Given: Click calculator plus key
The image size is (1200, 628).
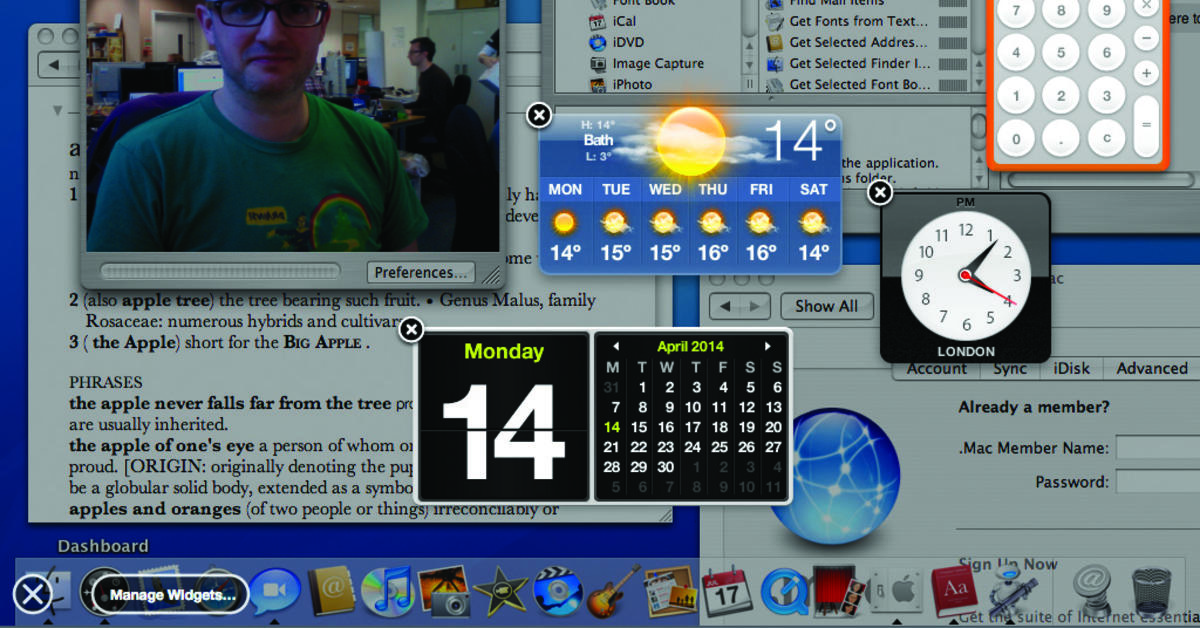Looking at the screenshot, I should [1146, 72].
